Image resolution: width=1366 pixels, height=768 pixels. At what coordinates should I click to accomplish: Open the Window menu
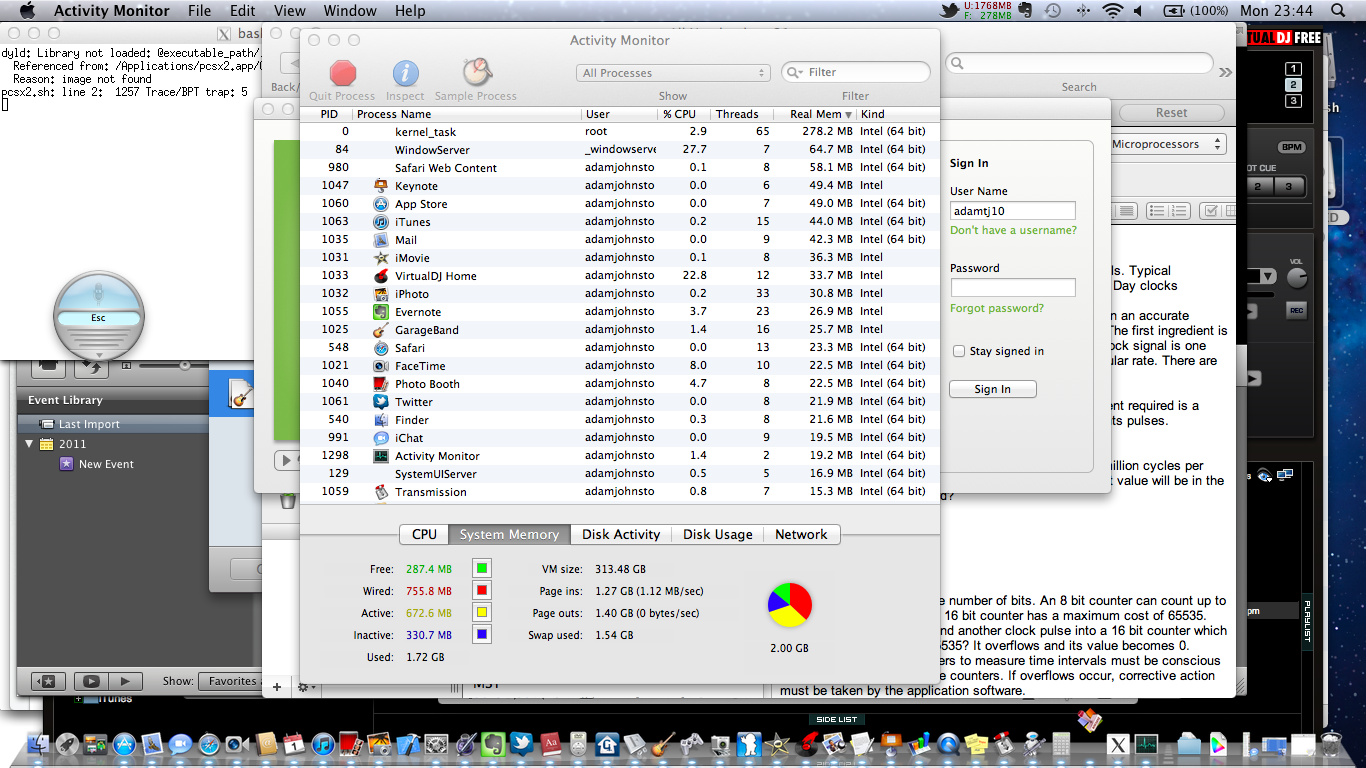pyautogui.click(x=350, y=11)
